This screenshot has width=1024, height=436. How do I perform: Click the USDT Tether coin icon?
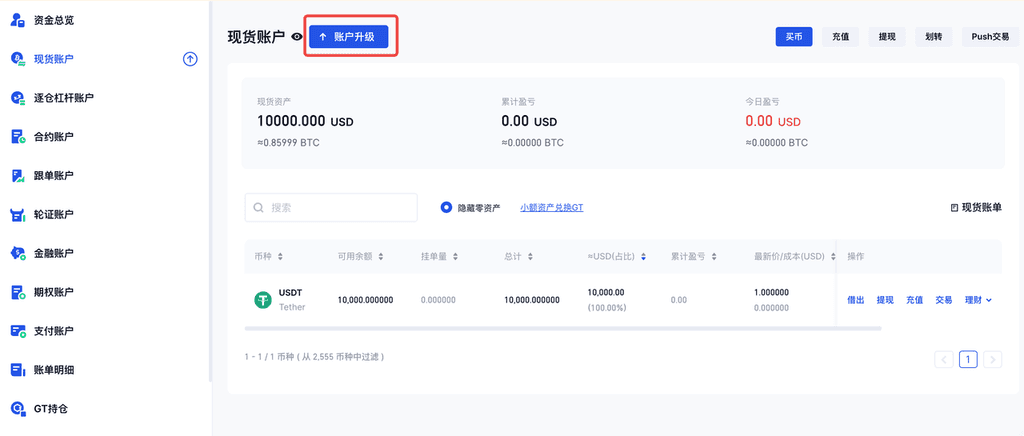pos(263,300)
